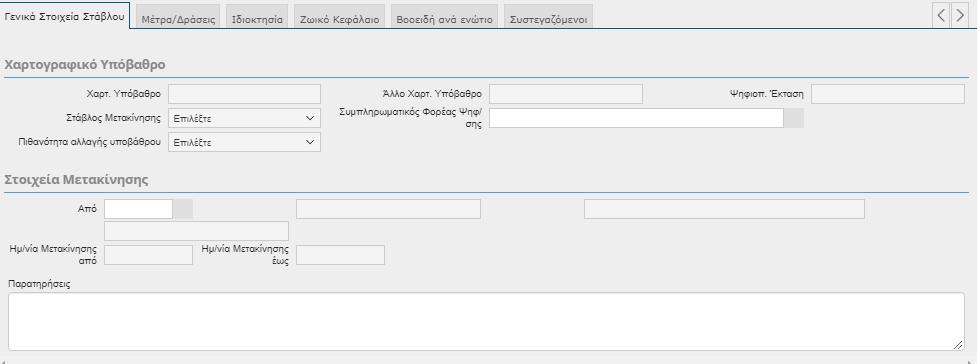This screenshot has height=364, width=977.
Task: Click inside the Παρατηρήσεις text area
Action: coord(487,322)
